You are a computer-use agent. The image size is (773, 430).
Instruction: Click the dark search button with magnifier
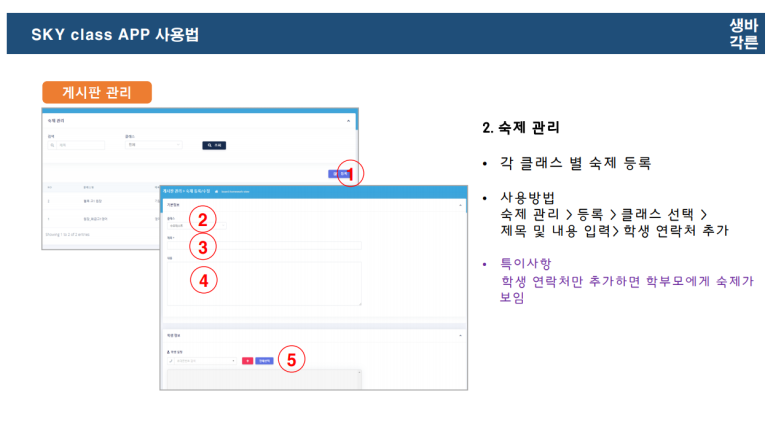tap(214, 145)
